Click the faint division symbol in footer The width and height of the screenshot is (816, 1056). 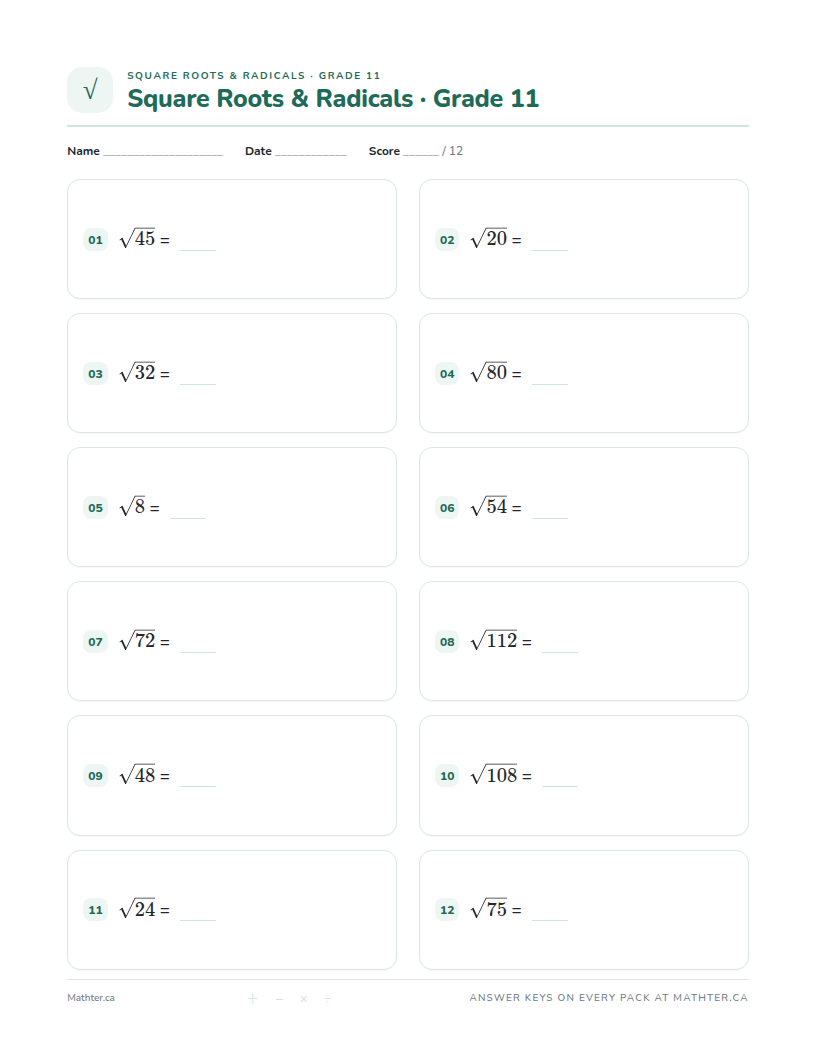click(x=328, y=998)
